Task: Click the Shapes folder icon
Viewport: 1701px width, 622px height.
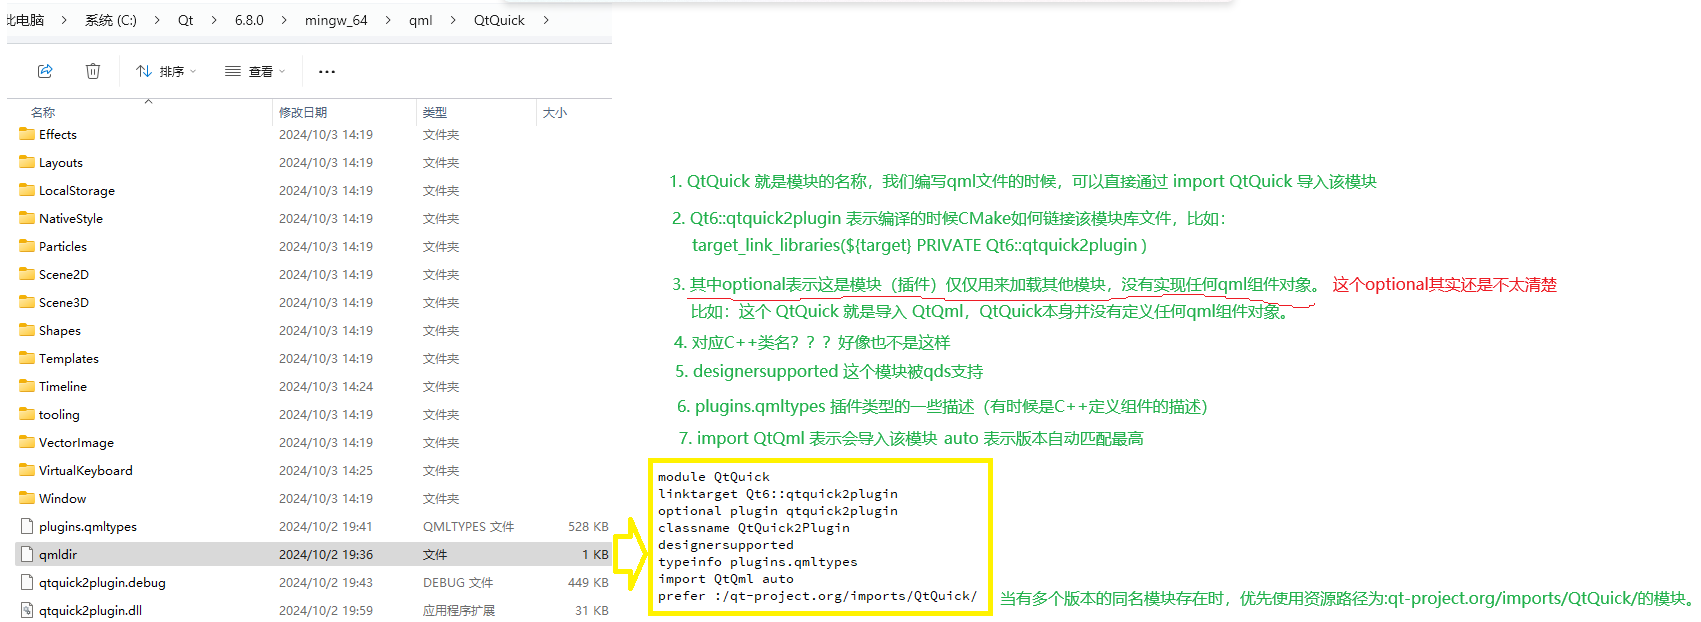Action: point(27,330)
